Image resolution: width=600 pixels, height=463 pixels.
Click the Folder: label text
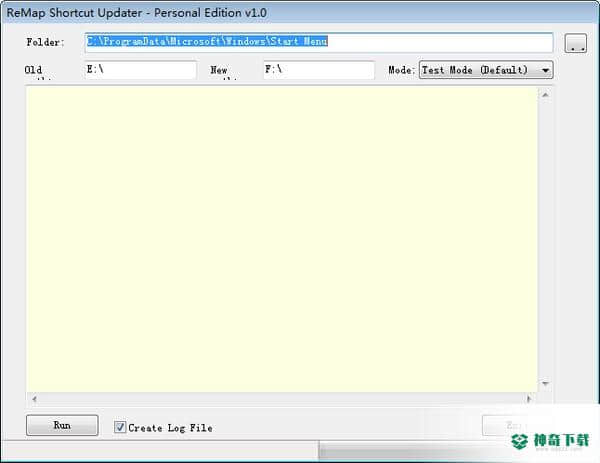(45, 42)
